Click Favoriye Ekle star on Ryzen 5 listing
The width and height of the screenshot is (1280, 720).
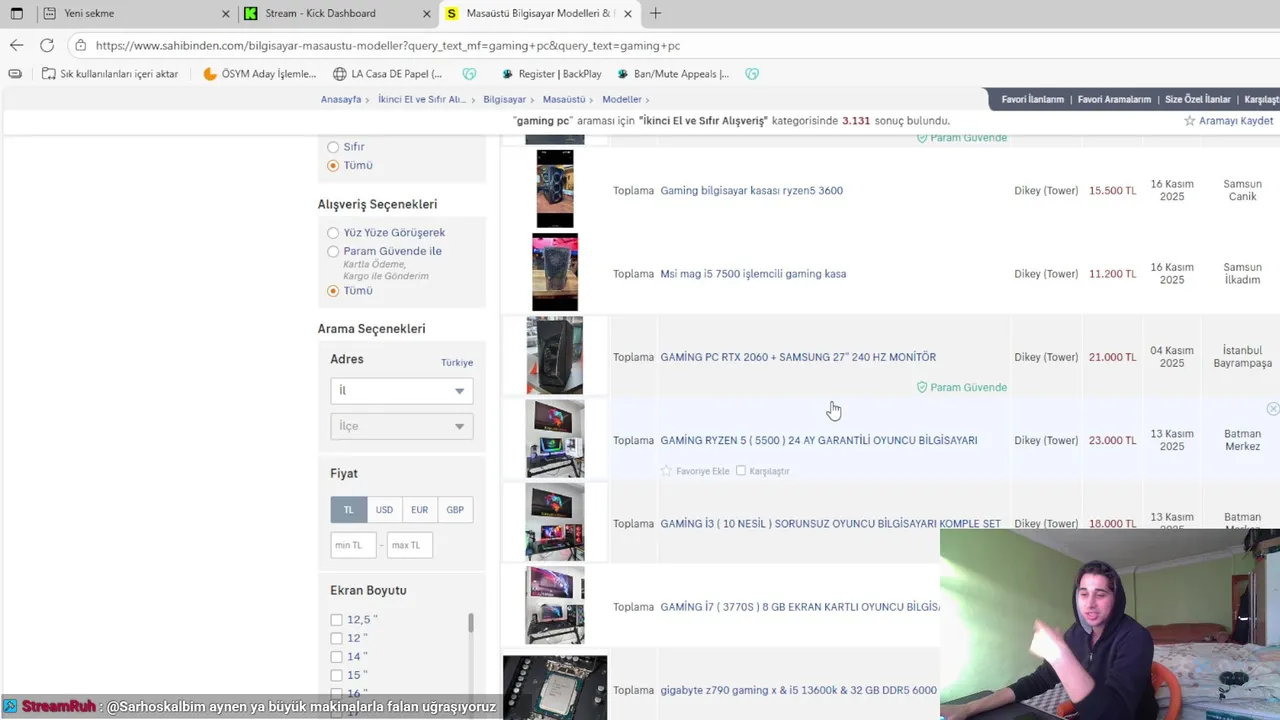(666, 471)
